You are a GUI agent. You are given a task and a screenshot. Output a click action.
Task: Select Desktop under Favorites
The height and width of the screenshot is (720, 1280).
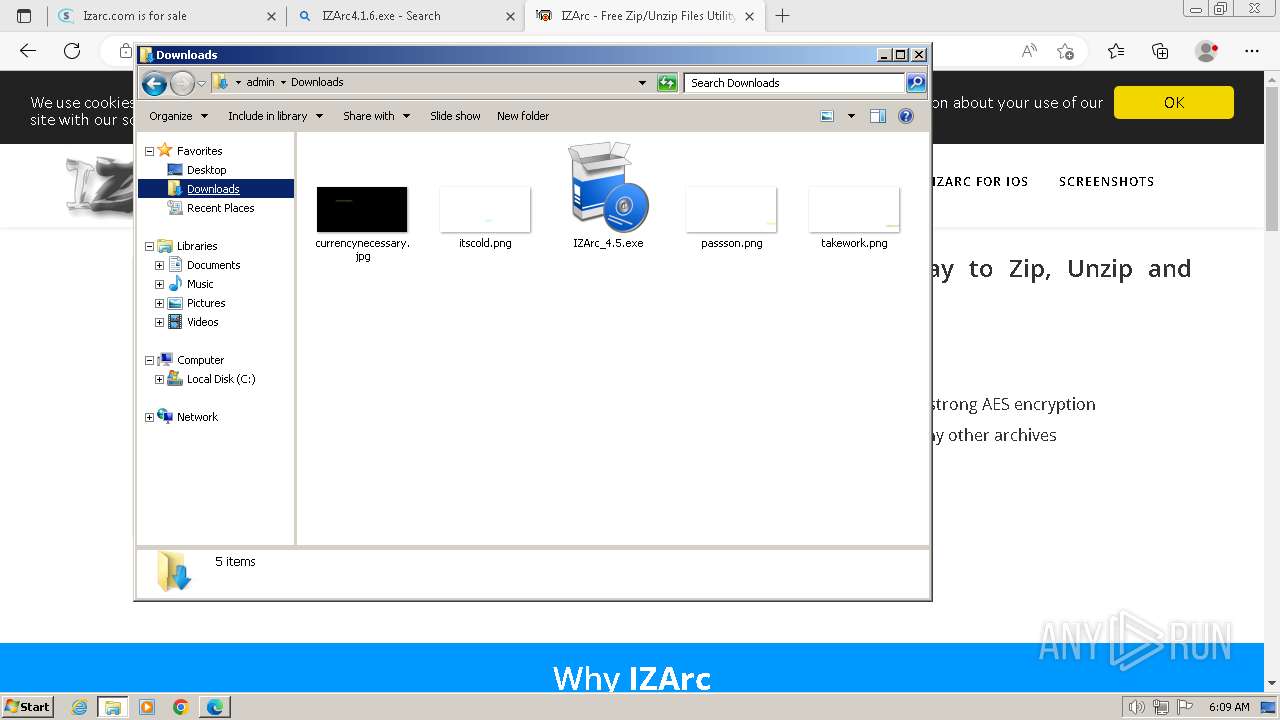point(206,170)
